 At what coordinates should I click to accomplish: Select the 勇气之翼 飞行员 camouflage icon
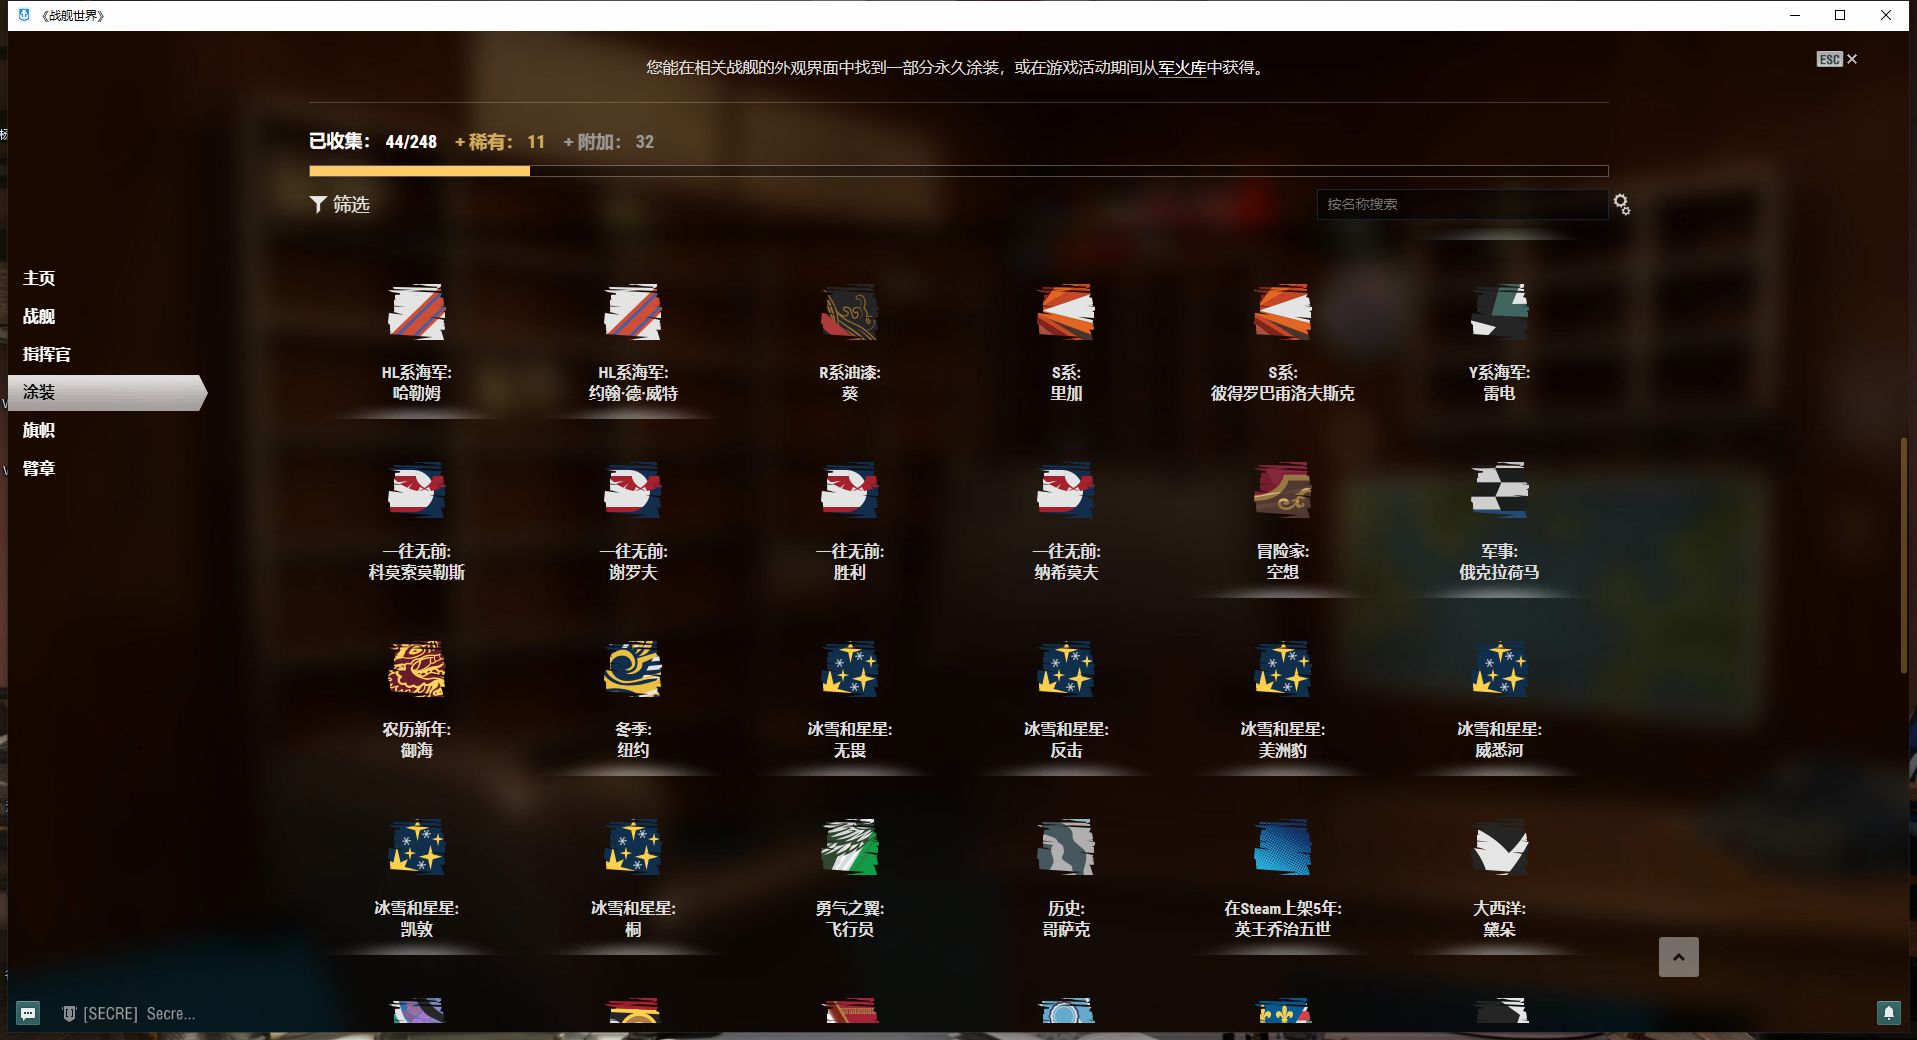coord(849,848)
